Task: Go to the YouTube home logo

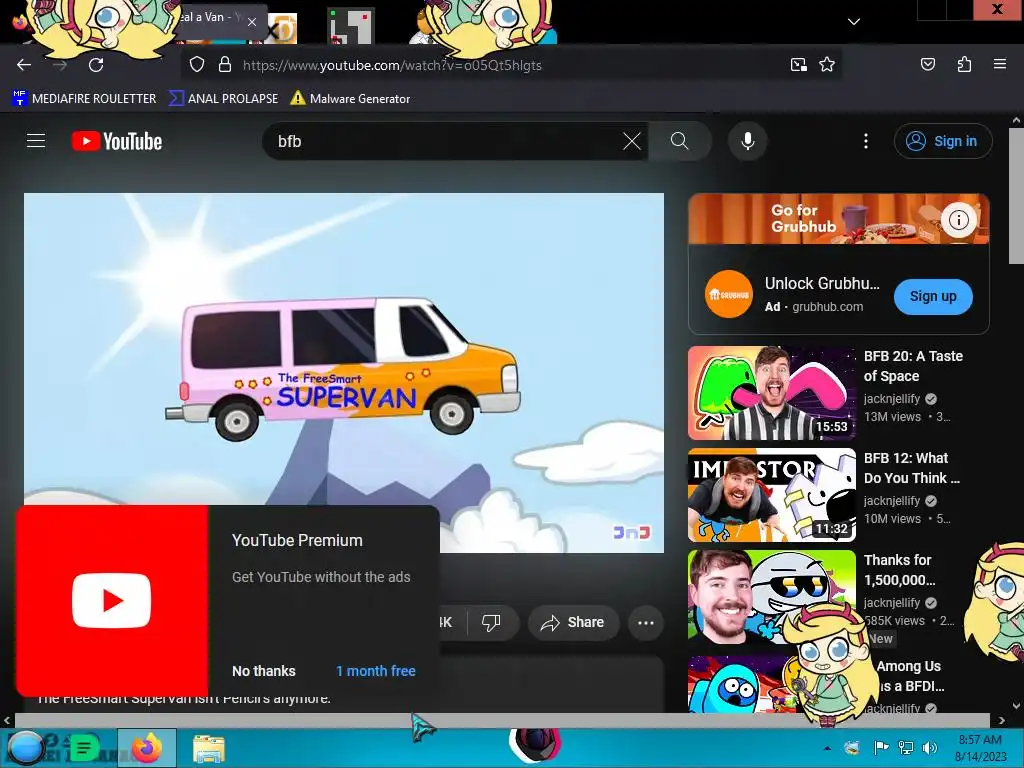Action: [x=117, y=141]
